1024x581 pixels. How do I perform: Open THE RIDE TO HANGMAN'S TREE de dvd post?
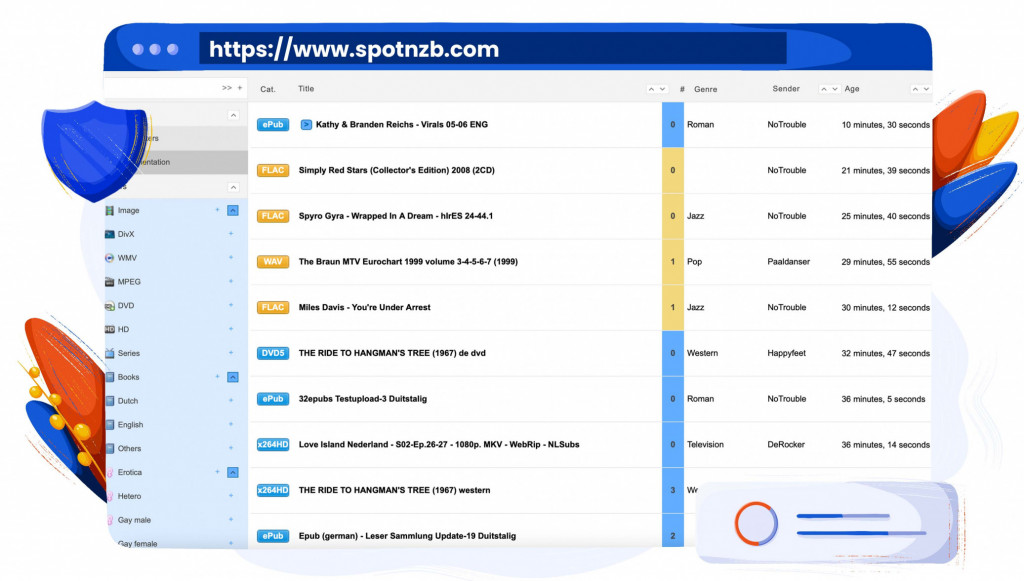(x=392, y=353)
